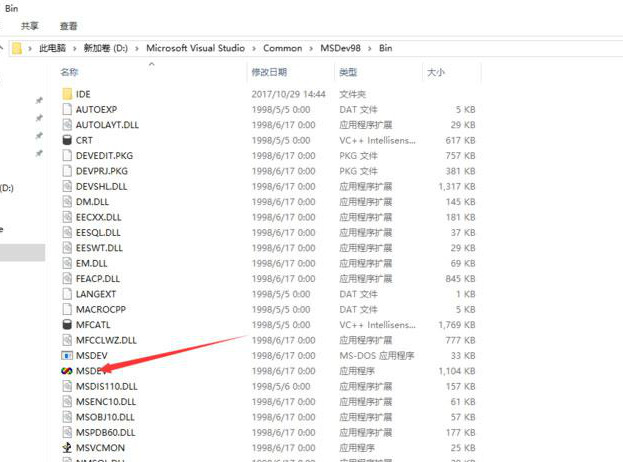623x462 pixels.
Task: Click the AUTOLAYT.DLL file icon
Action: tap(67, 125)
